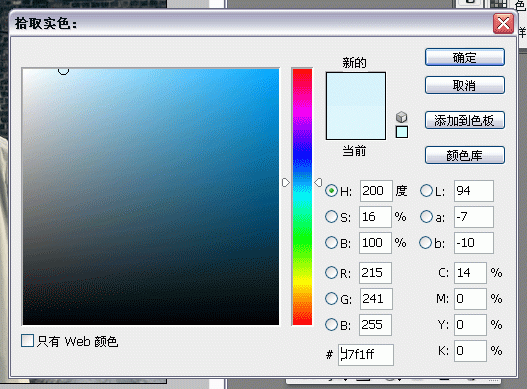
Task: Click the a field showing -7
Action: pyautogui.click(x=474, y=217)
